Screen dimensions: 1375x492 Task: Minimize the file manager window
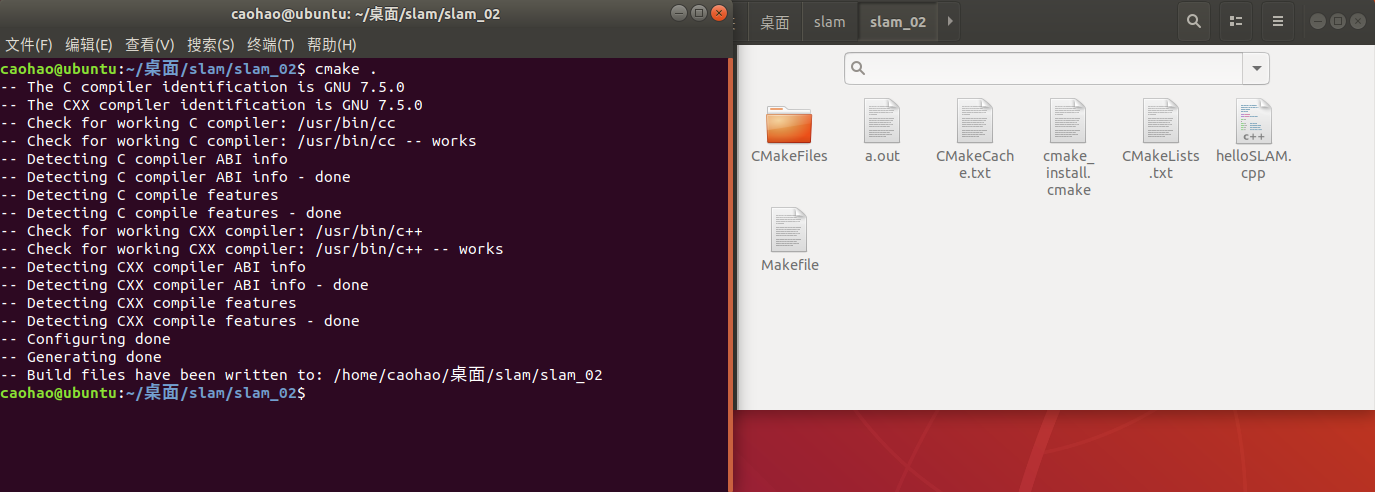(1319, 21)
